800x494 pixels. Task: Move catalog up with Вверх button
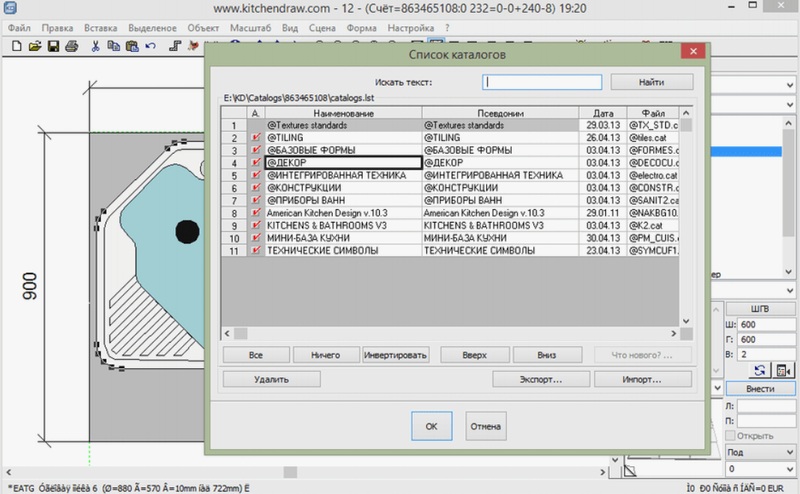point(474,355)
